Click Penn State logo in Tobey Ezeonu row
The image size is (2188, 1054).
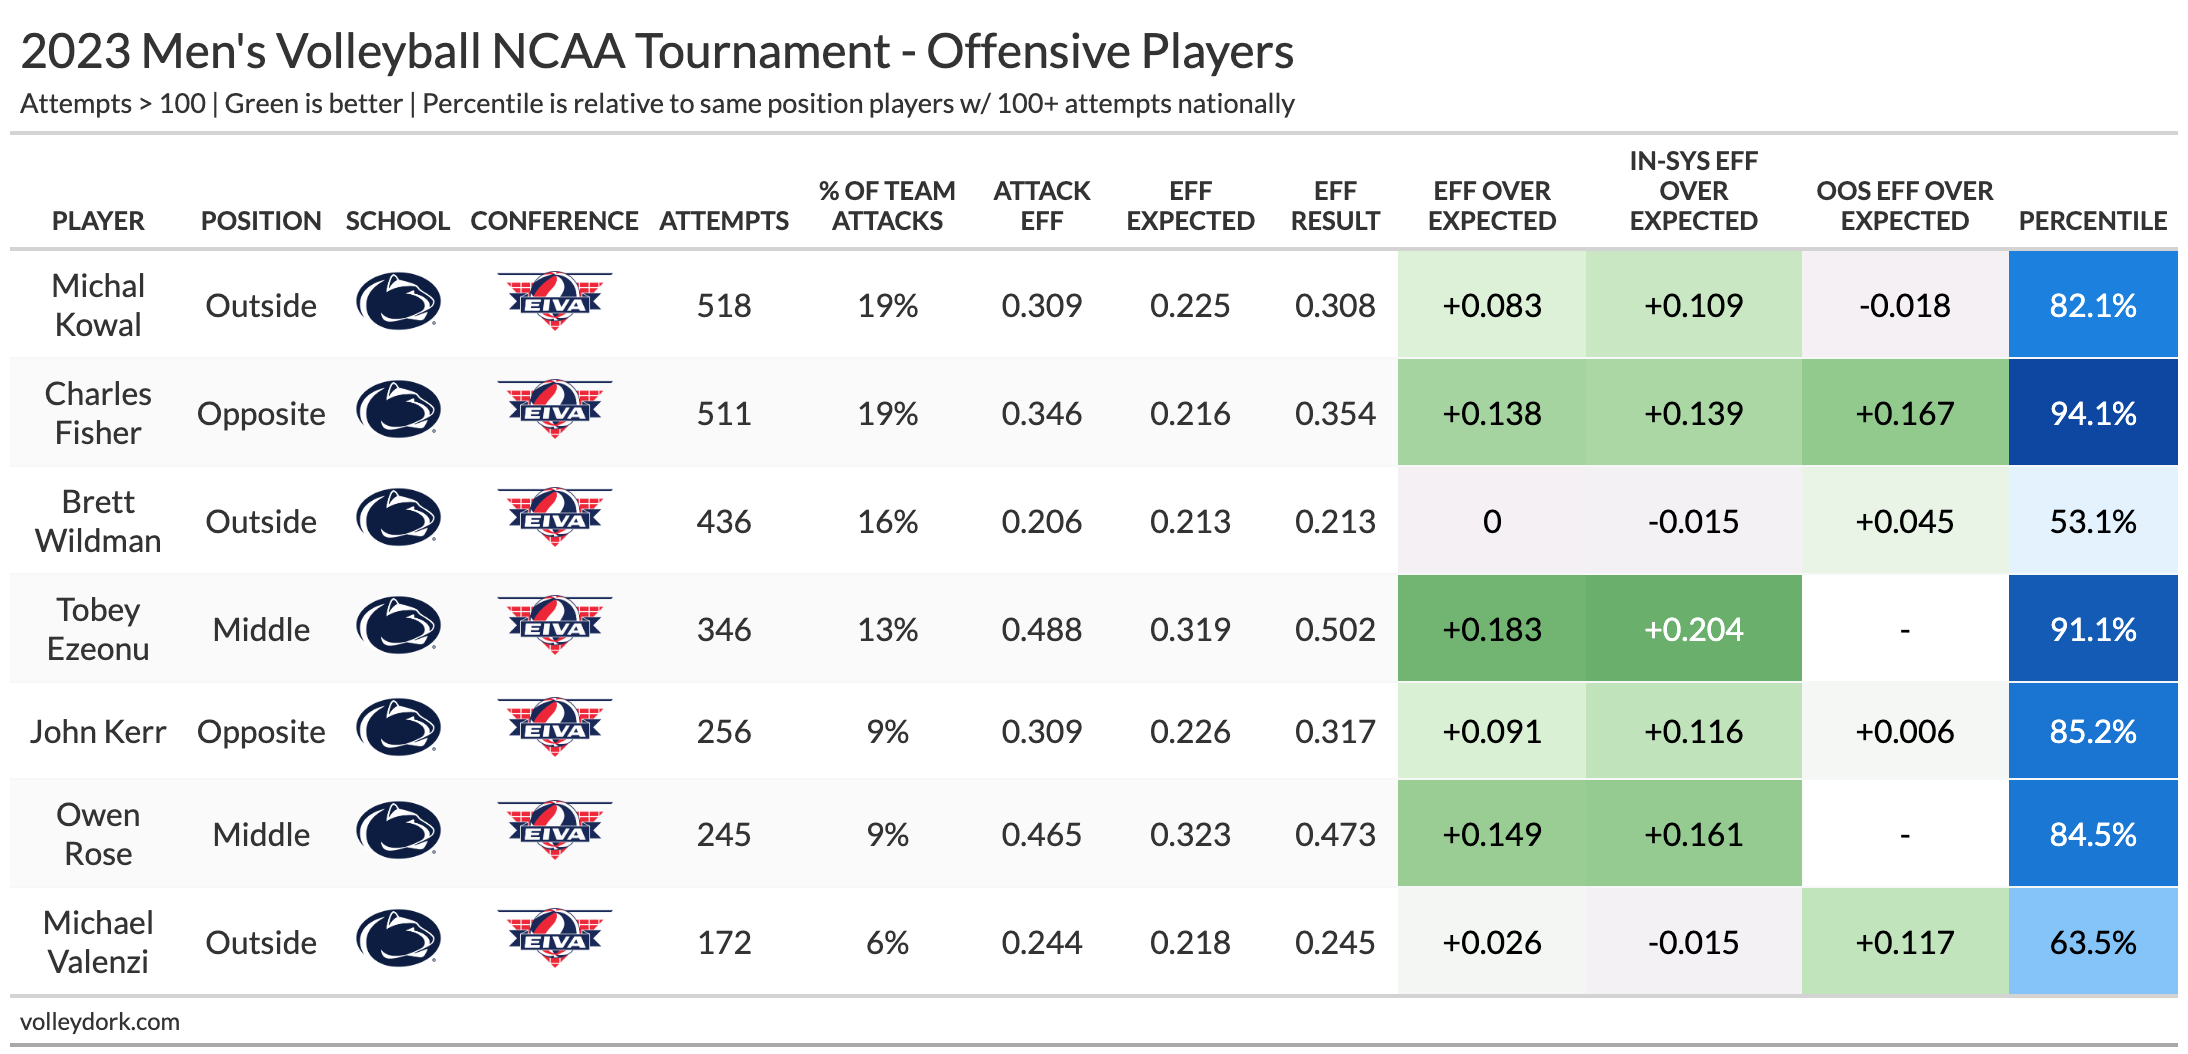[398, 625]
